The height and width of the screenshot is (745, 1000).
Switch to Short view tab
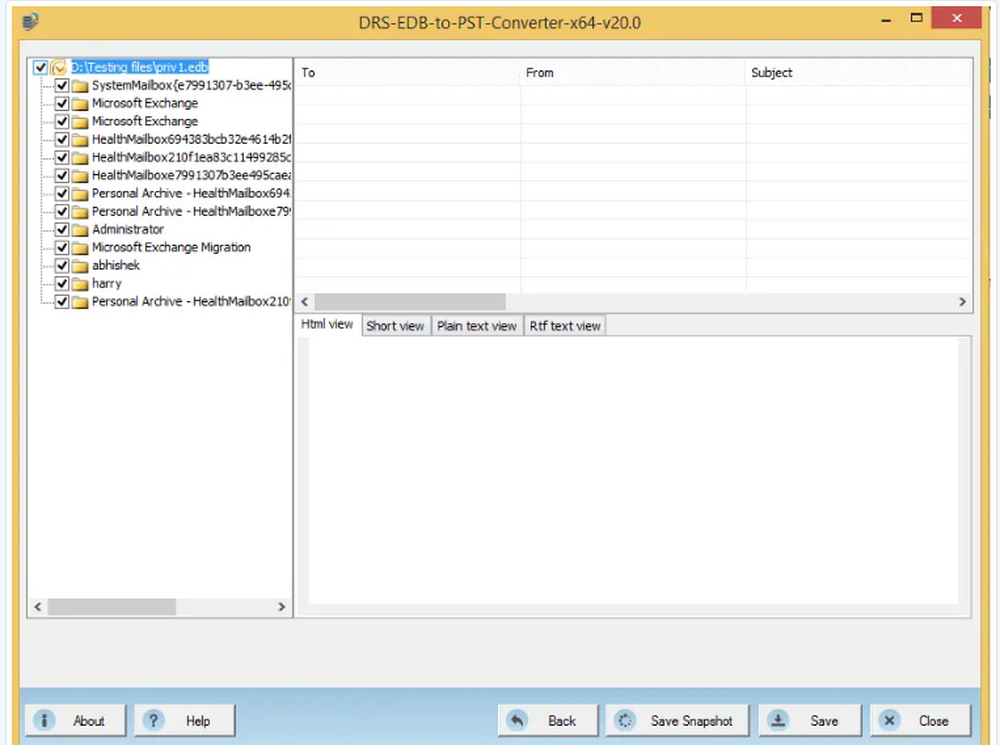click(x=395, y=326)
